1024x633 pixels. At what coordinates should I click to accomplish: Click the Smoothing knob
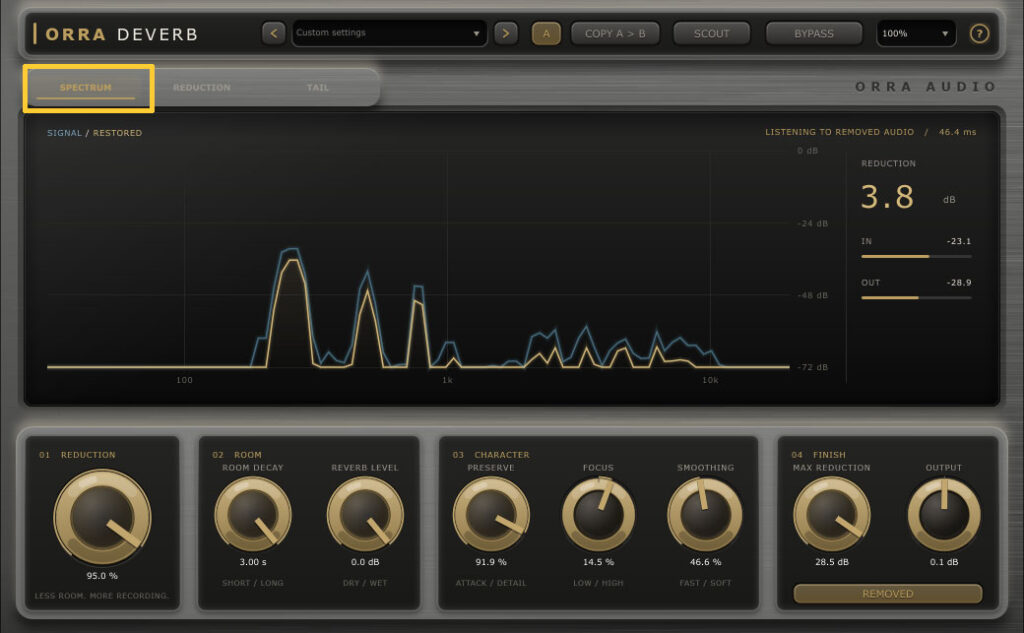[705, 514]
